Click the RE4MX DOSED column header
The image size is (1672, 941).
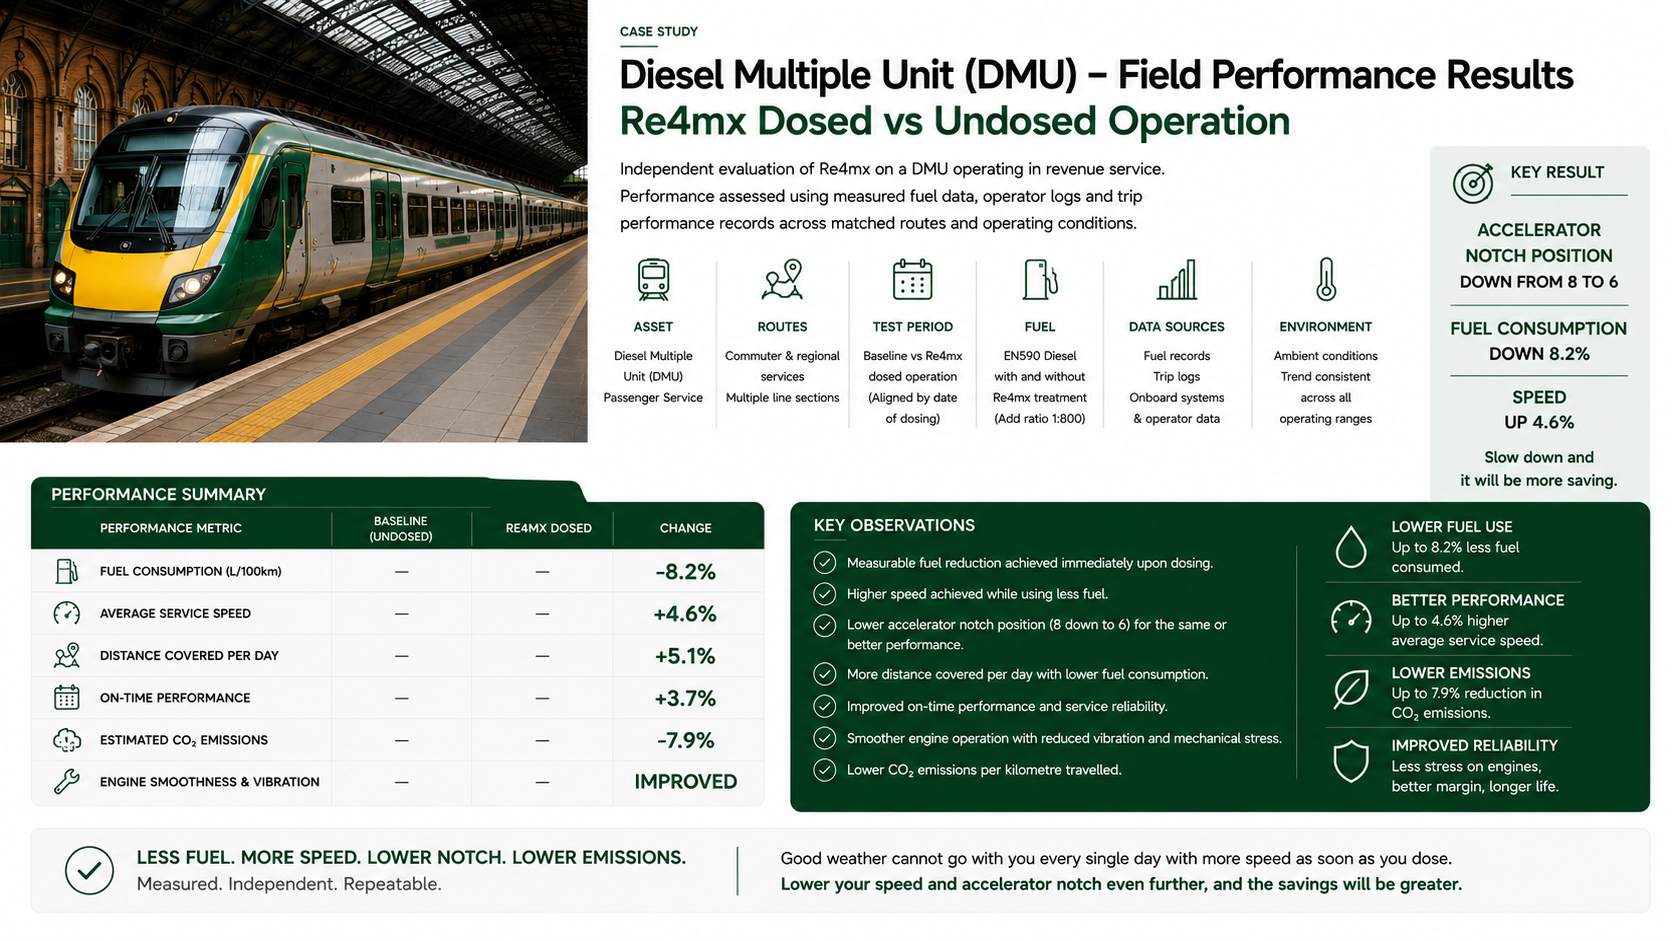pos(548,528)
